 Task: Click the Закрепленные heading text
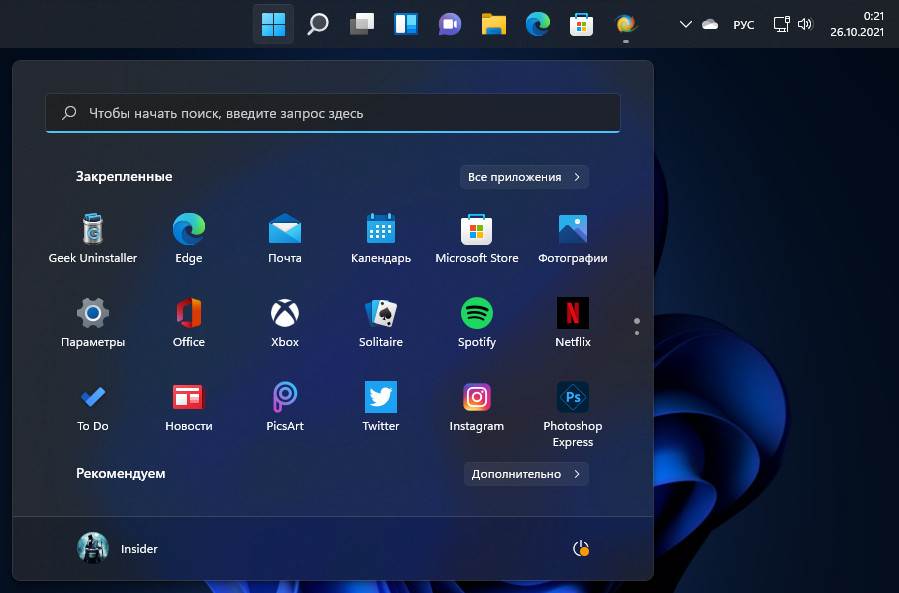[x=124, y=176]
